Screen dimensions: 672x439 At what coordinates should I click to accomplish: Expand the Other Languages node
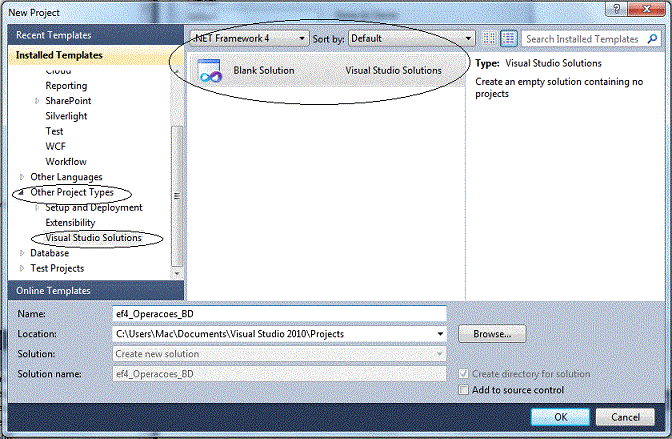(x=22, y=177)
